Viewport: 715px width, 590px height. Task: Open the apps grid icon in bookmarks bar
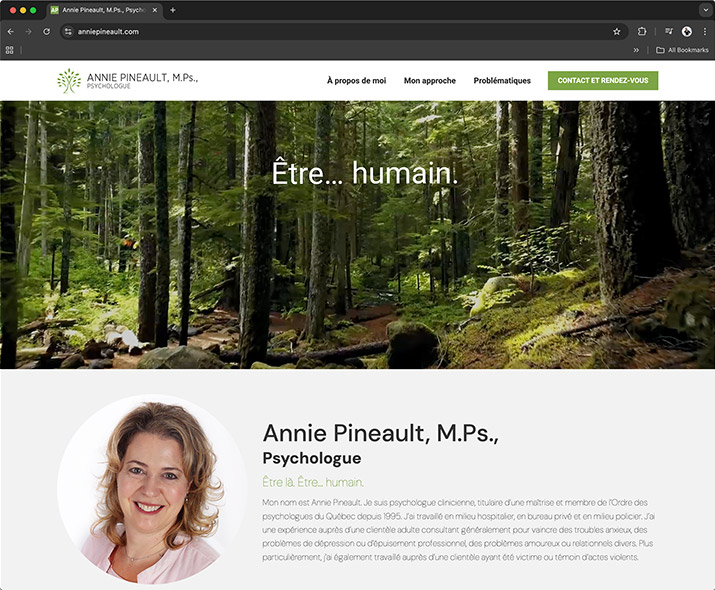[x=10, y=50]
